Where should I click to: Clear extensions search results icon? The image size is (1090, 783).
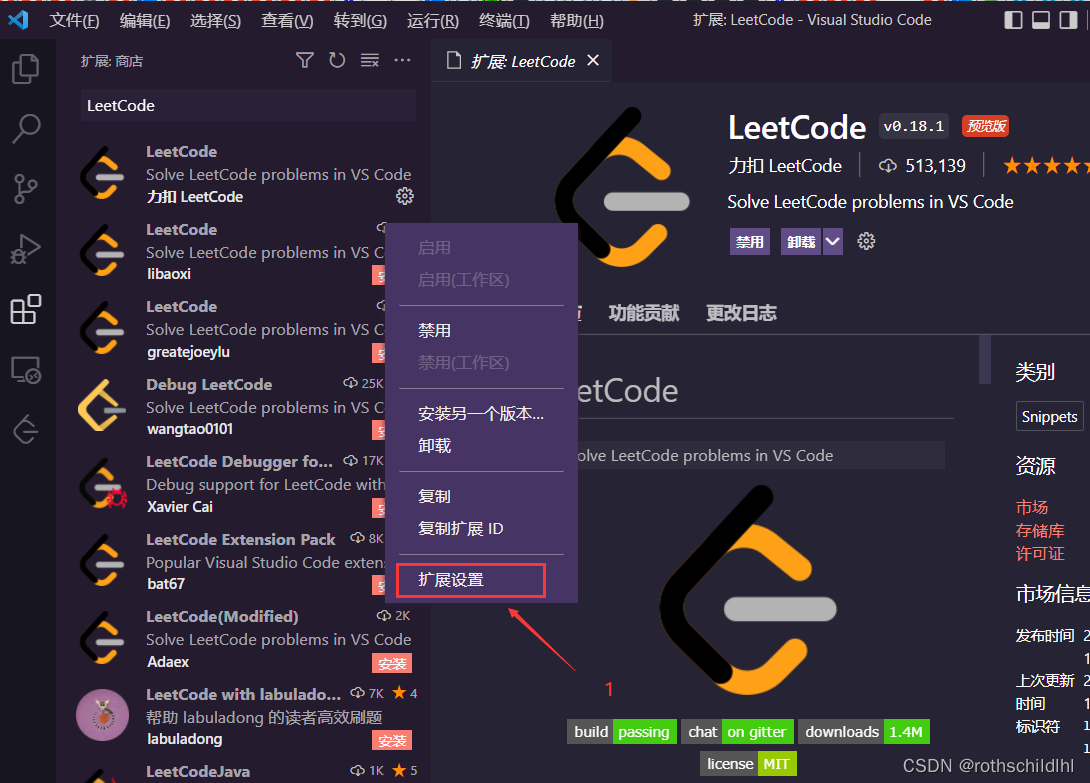pyautogui.click(x=370, y=60)
